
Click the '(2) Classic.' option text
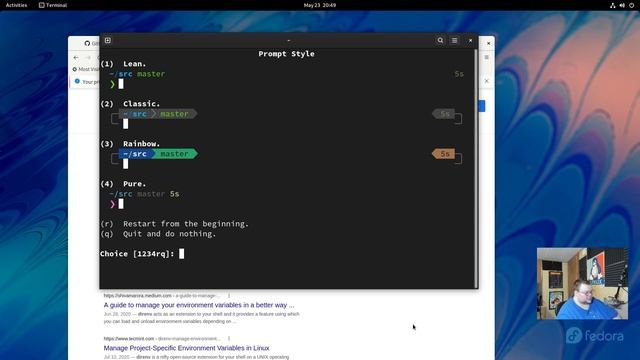click(x=130, y=104)
